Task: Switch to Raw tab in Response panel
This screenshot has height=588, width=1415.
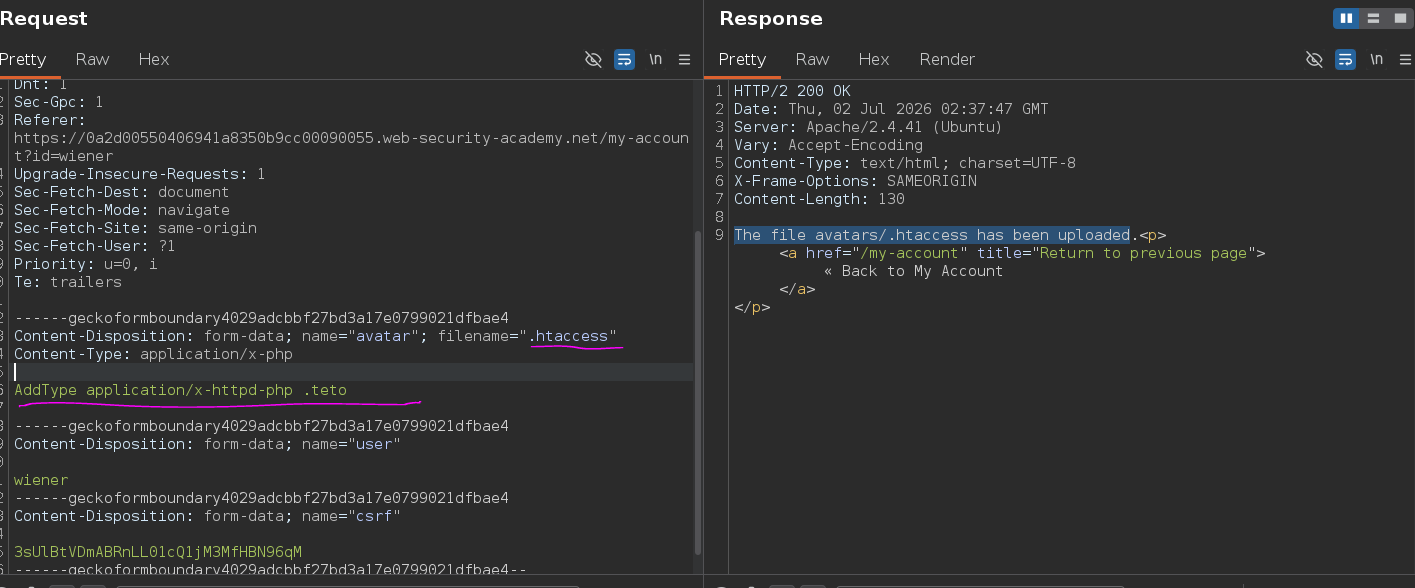Action: pyautogui.click(x=812, y=59)
